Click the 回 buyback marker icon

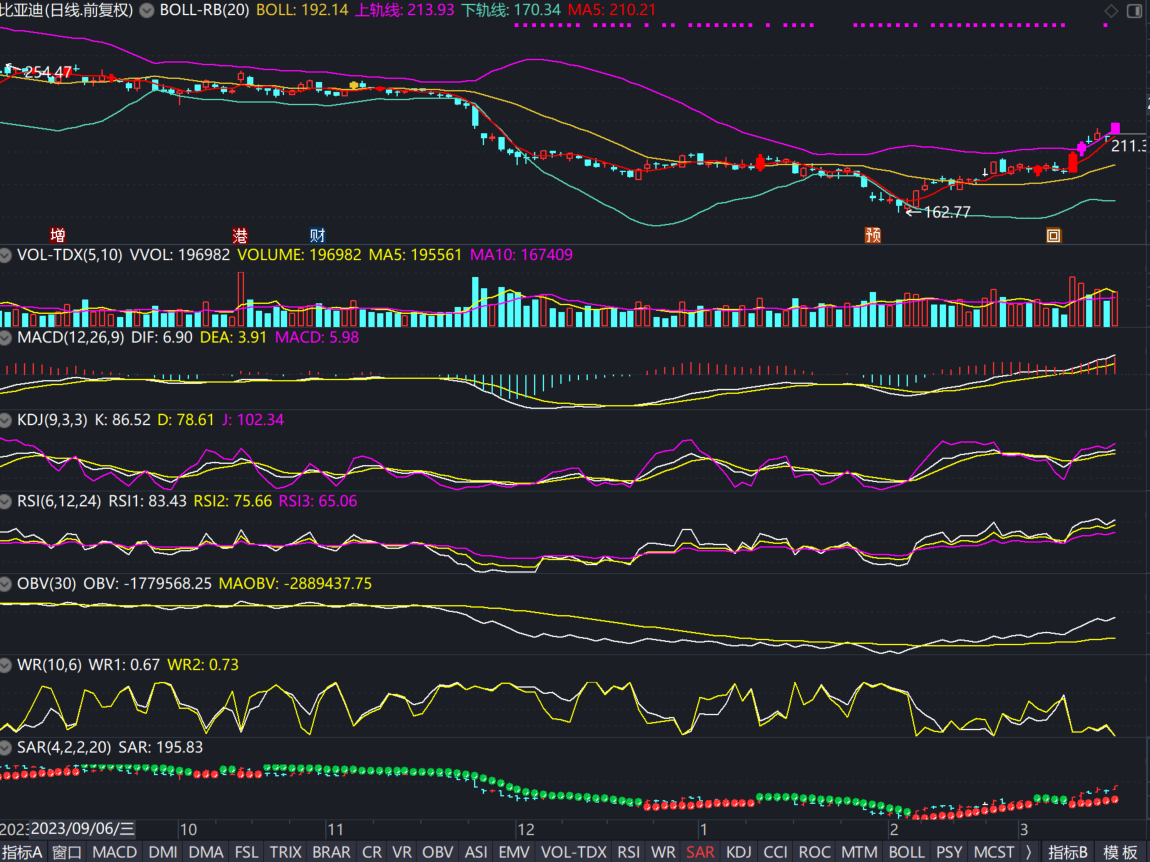(x=1053, y=236)
